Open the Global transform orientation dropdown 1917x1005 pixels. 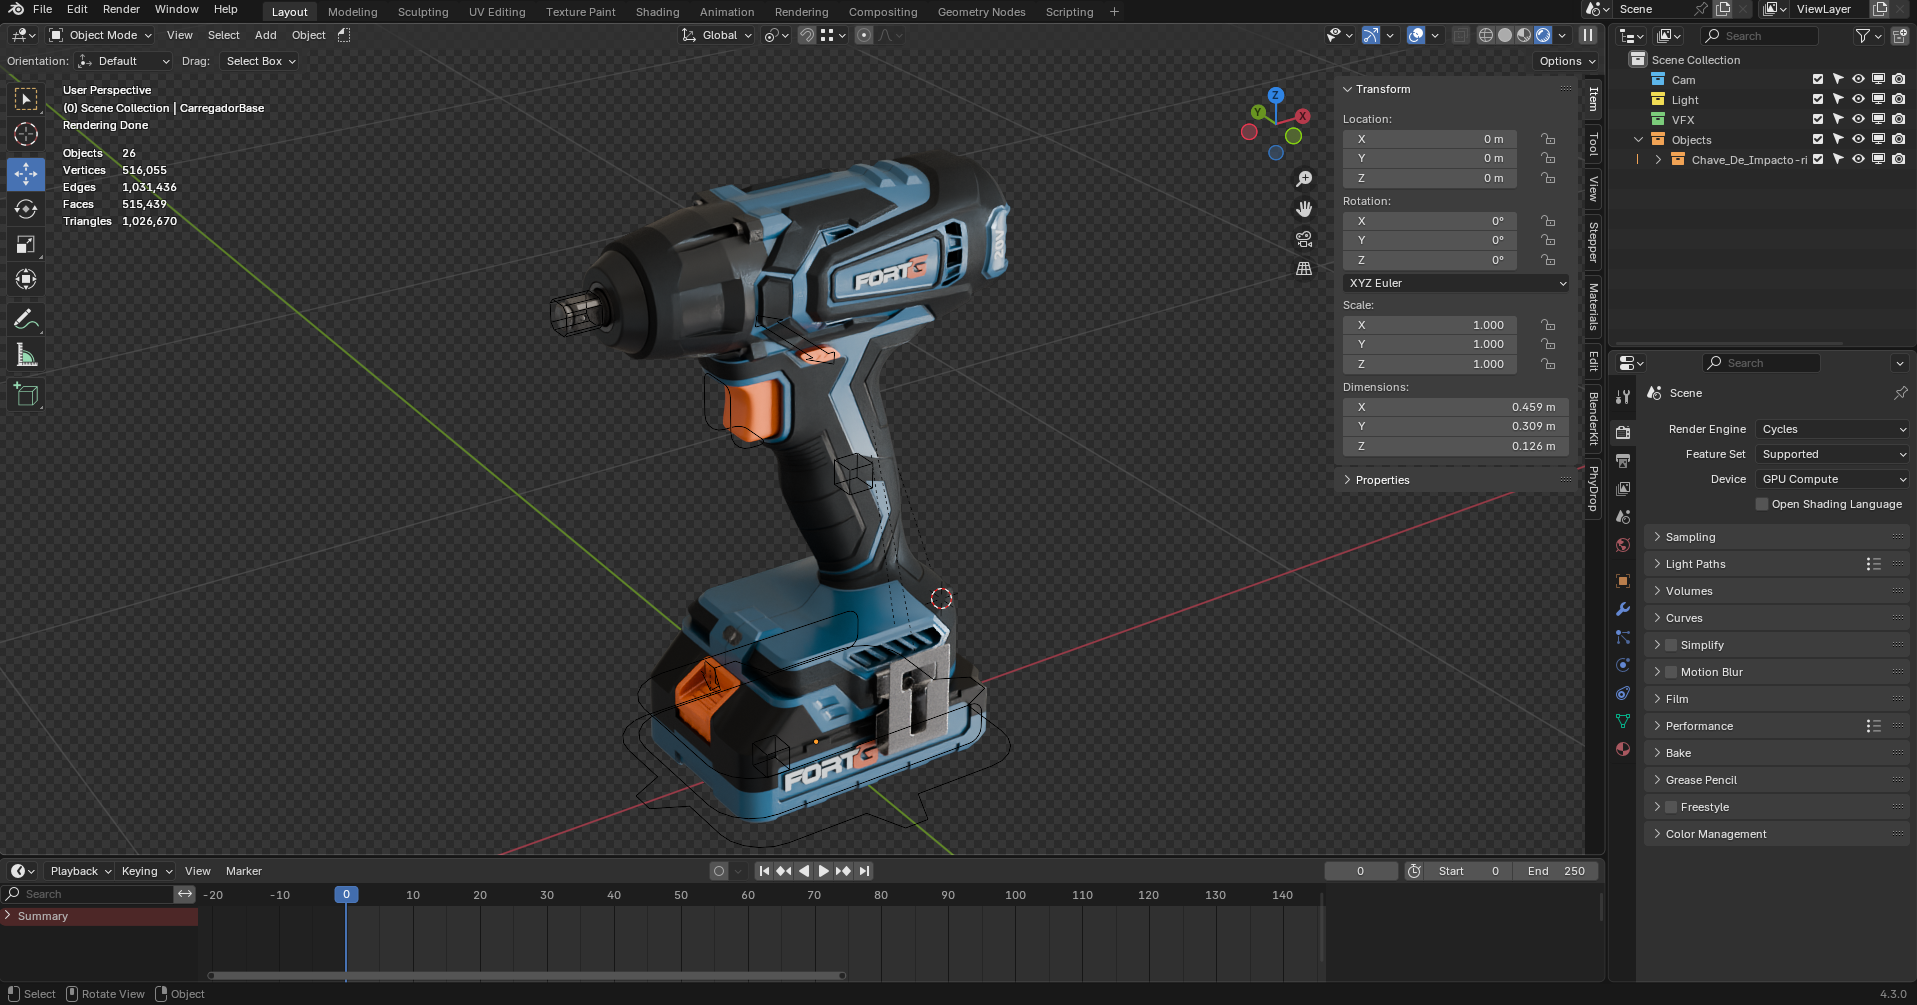coord(718,35)
